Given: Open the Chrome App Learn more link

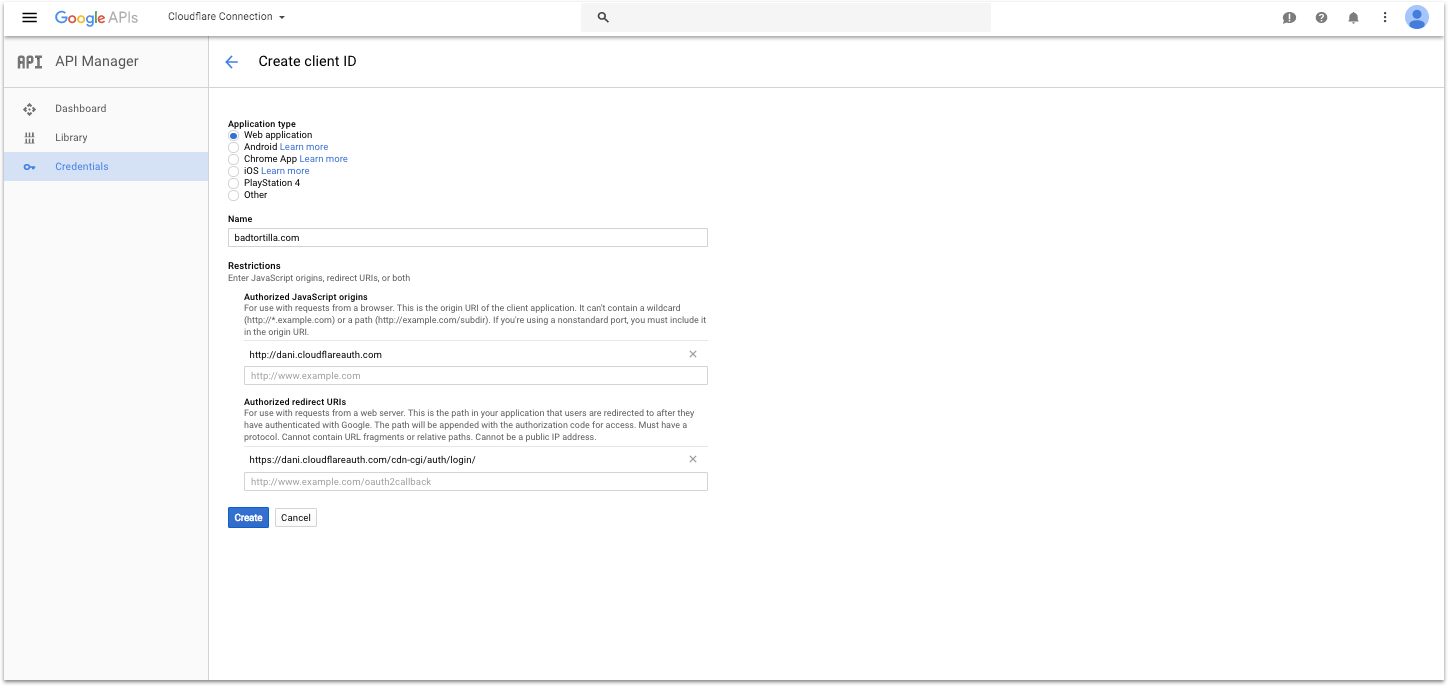Looking at the screenshot, I should [323, 159].
